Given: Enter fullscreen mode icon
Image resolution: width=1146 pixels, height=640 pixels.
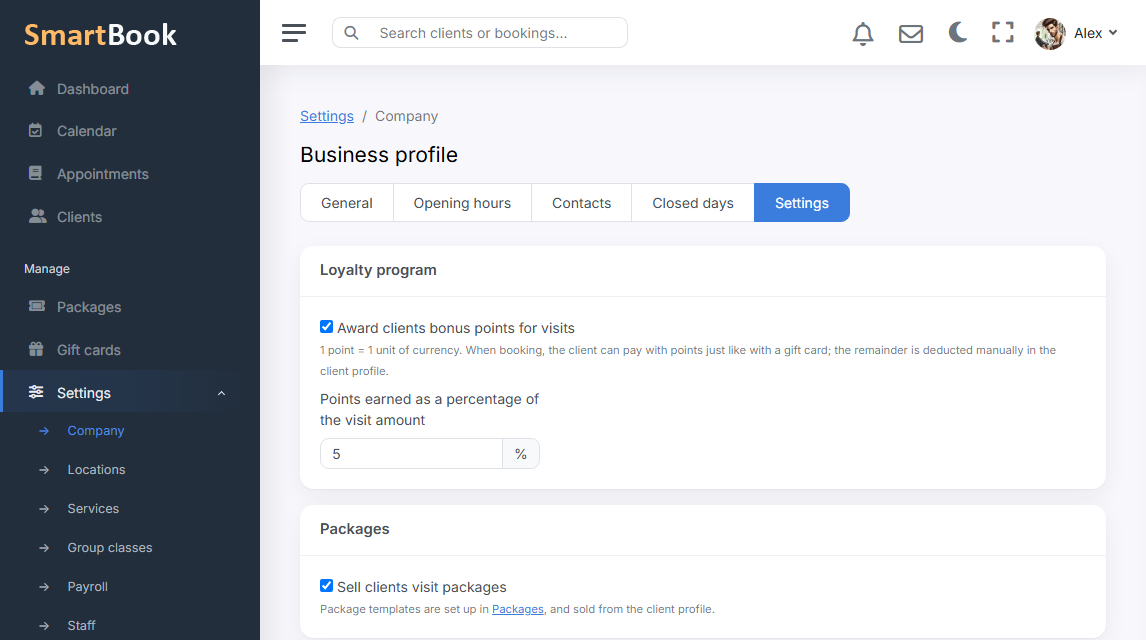Looking at the screenshot, I should tap(1003, 32).
